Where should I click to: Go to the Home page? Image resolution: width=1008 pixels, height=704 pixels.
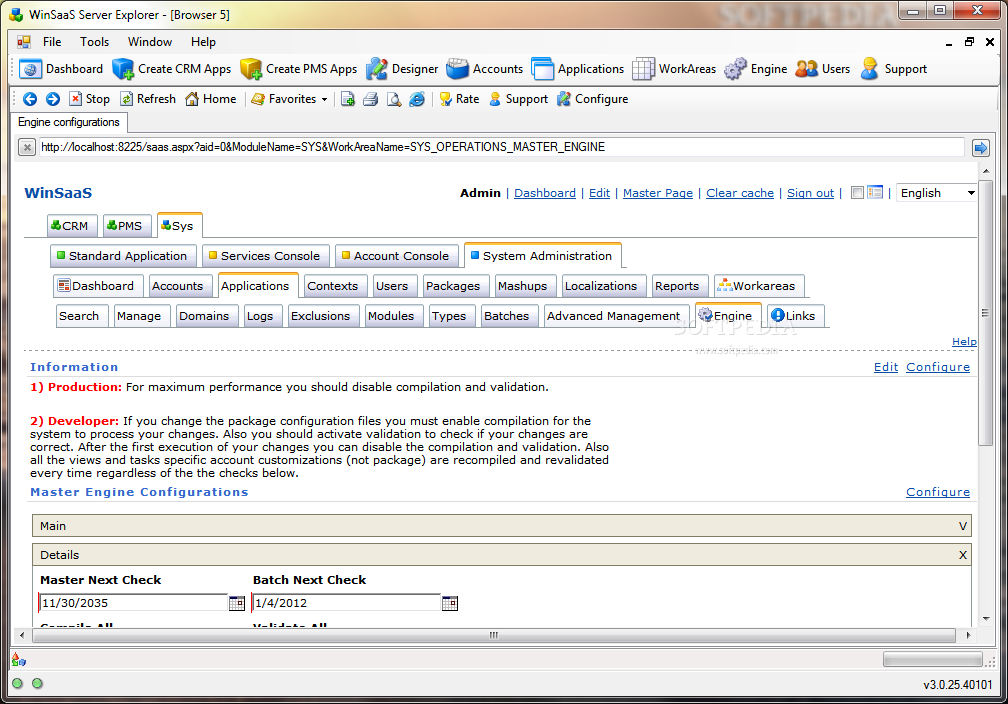coord(210,99)
